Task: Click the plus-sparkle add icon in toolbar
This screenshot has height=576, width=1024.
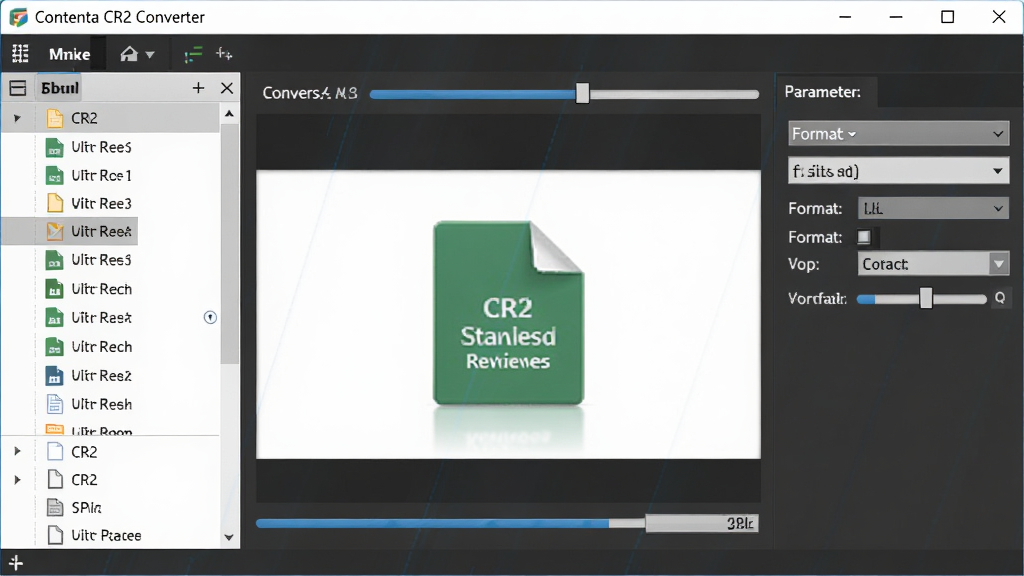Action: point(224,54)
